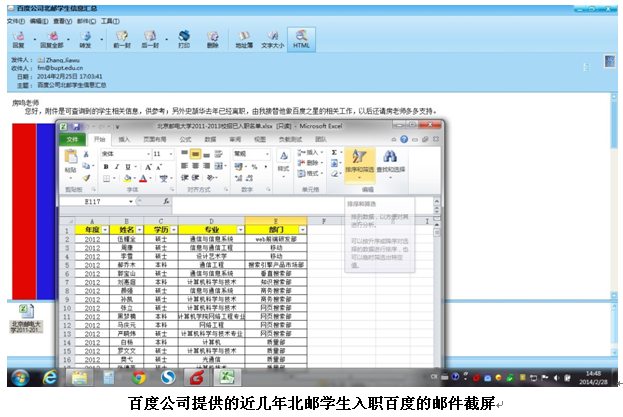
Task: Open filter dropdown on 专业 column
Action: [x=240, y=230]
